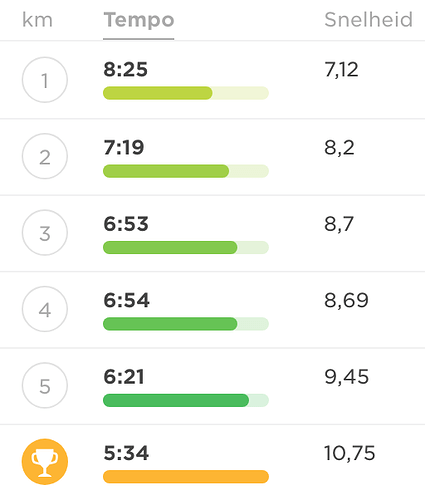Click the 6:54 pace progress bar

(186, 324)
